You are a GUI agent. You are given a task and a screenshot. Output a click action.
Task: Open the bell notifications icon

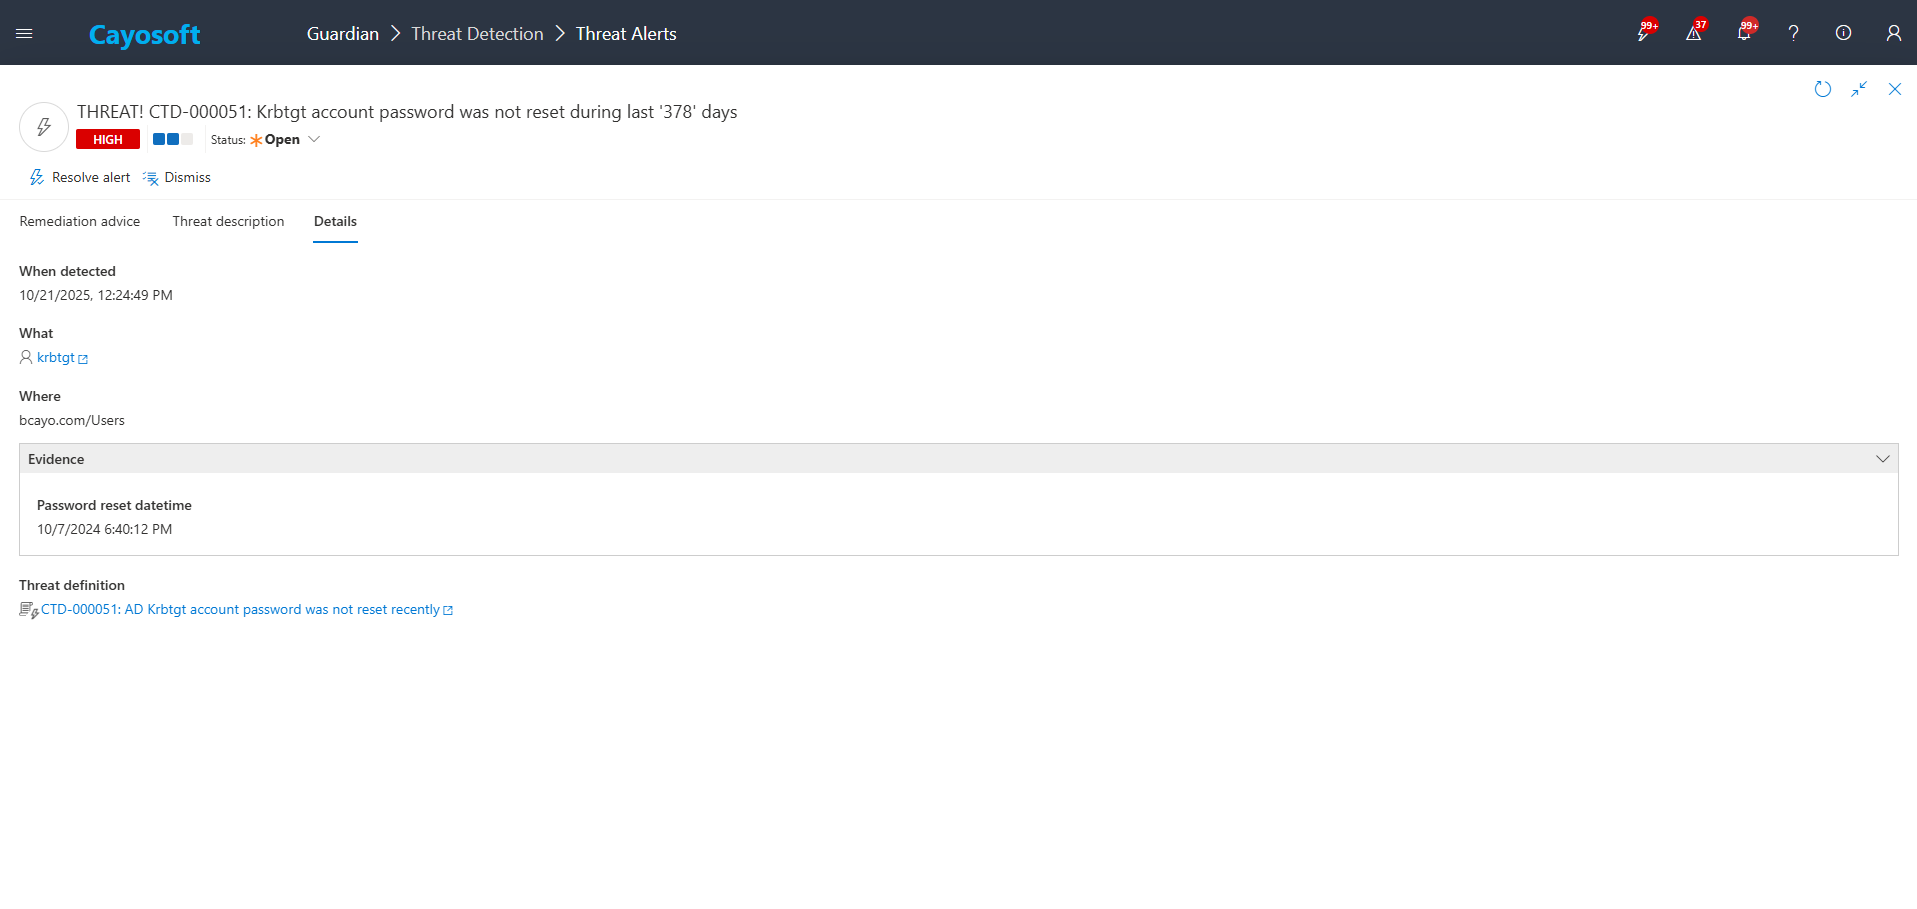pos(1743,33)
